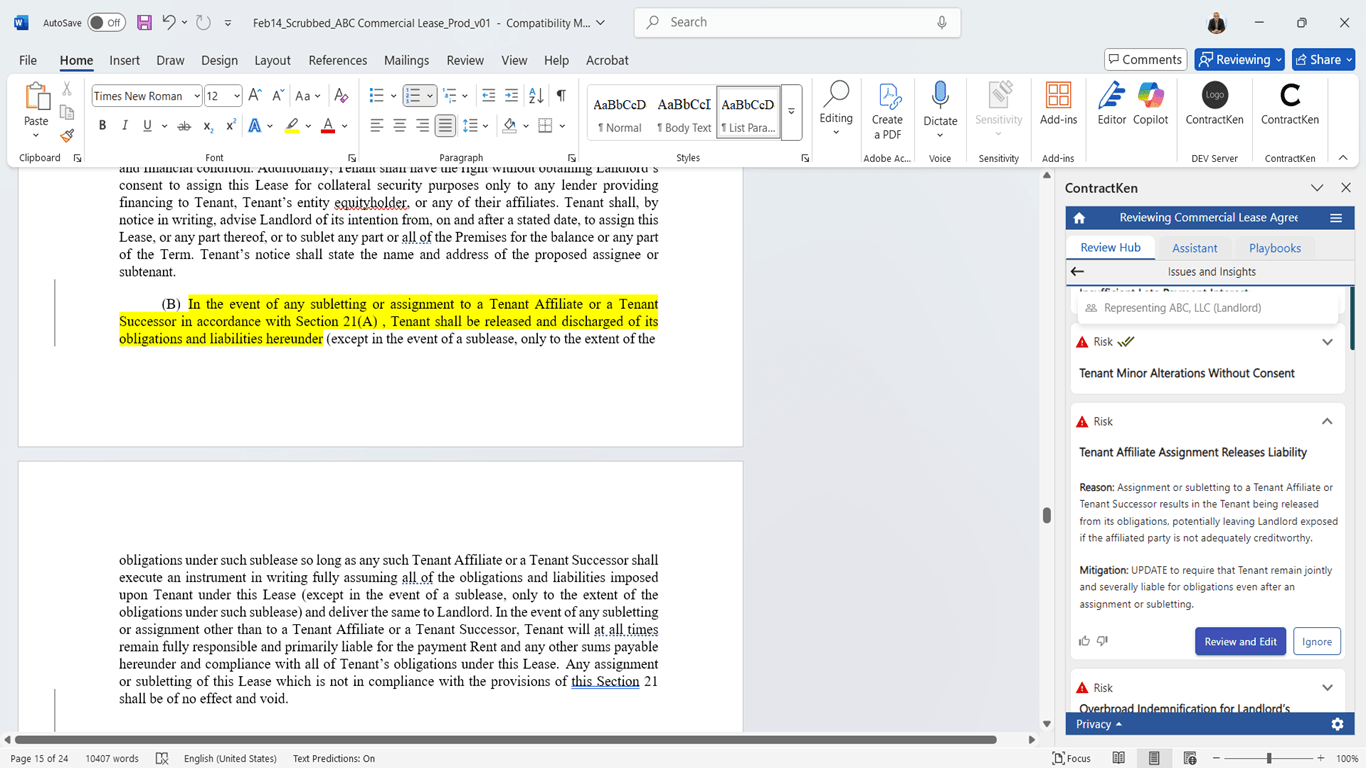The image size is (1366, 768).
Task: Open Comments button
Action: 1145,60
